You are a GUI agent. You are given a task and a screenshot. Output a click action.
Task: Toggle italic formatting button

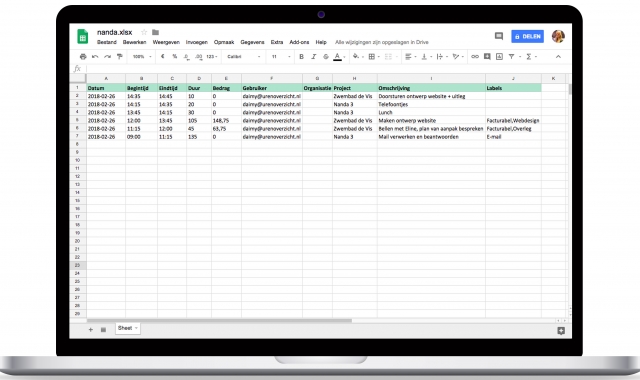point(313,57)
